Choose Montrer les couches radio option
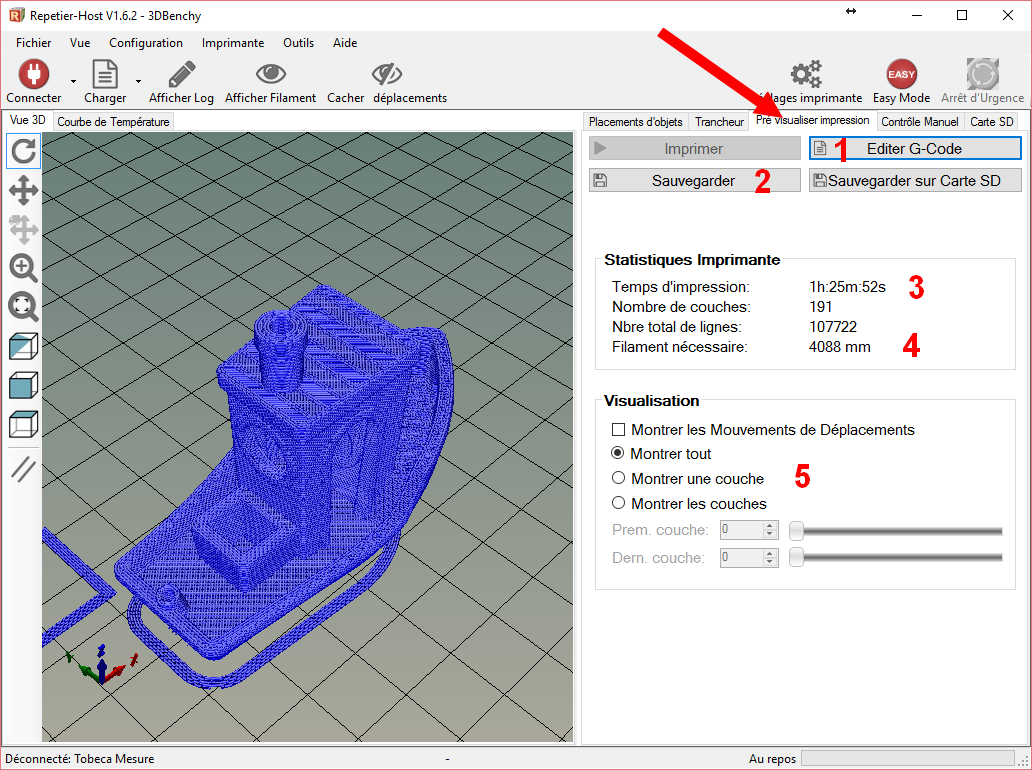Image resolution: width=1032 pixels, height=770 pixels. (618, 504)
